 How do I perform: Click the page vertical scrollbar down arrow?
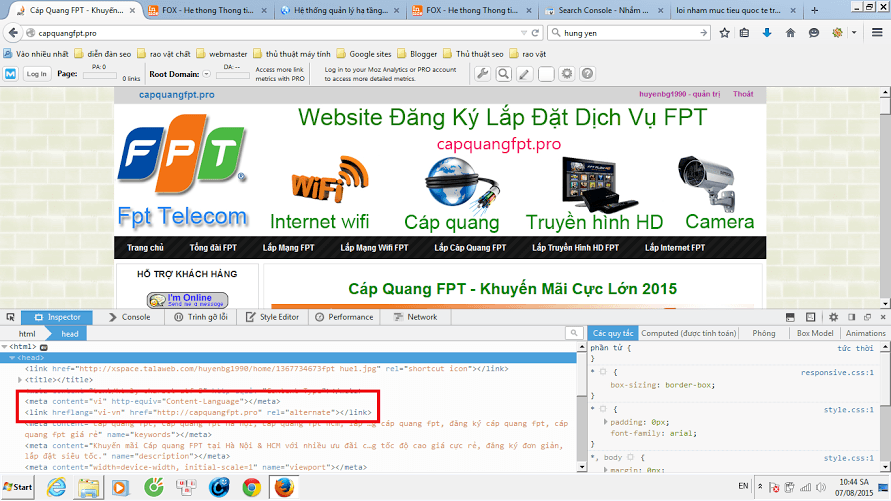[x=885, y=304]
